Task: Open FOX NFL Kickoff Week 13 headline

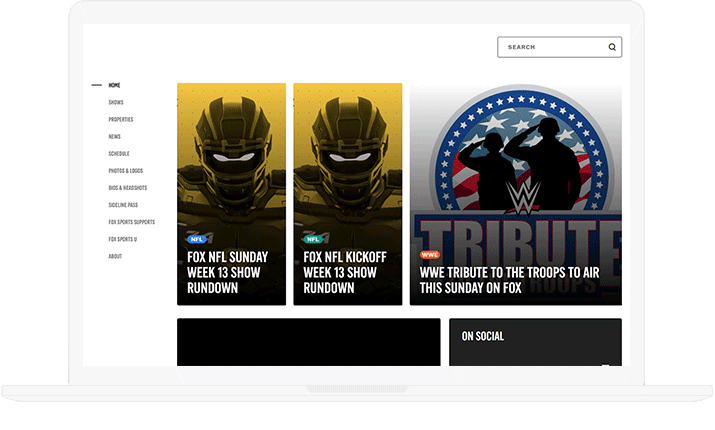Action: pyautogui.click(x=342, y=272)
